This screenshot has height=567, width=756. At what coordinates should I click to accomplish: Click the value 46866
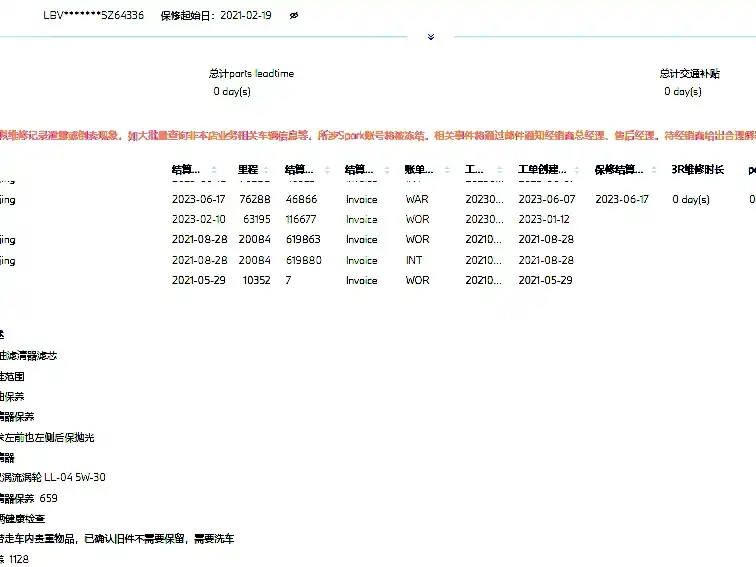[x=301, y=199]
